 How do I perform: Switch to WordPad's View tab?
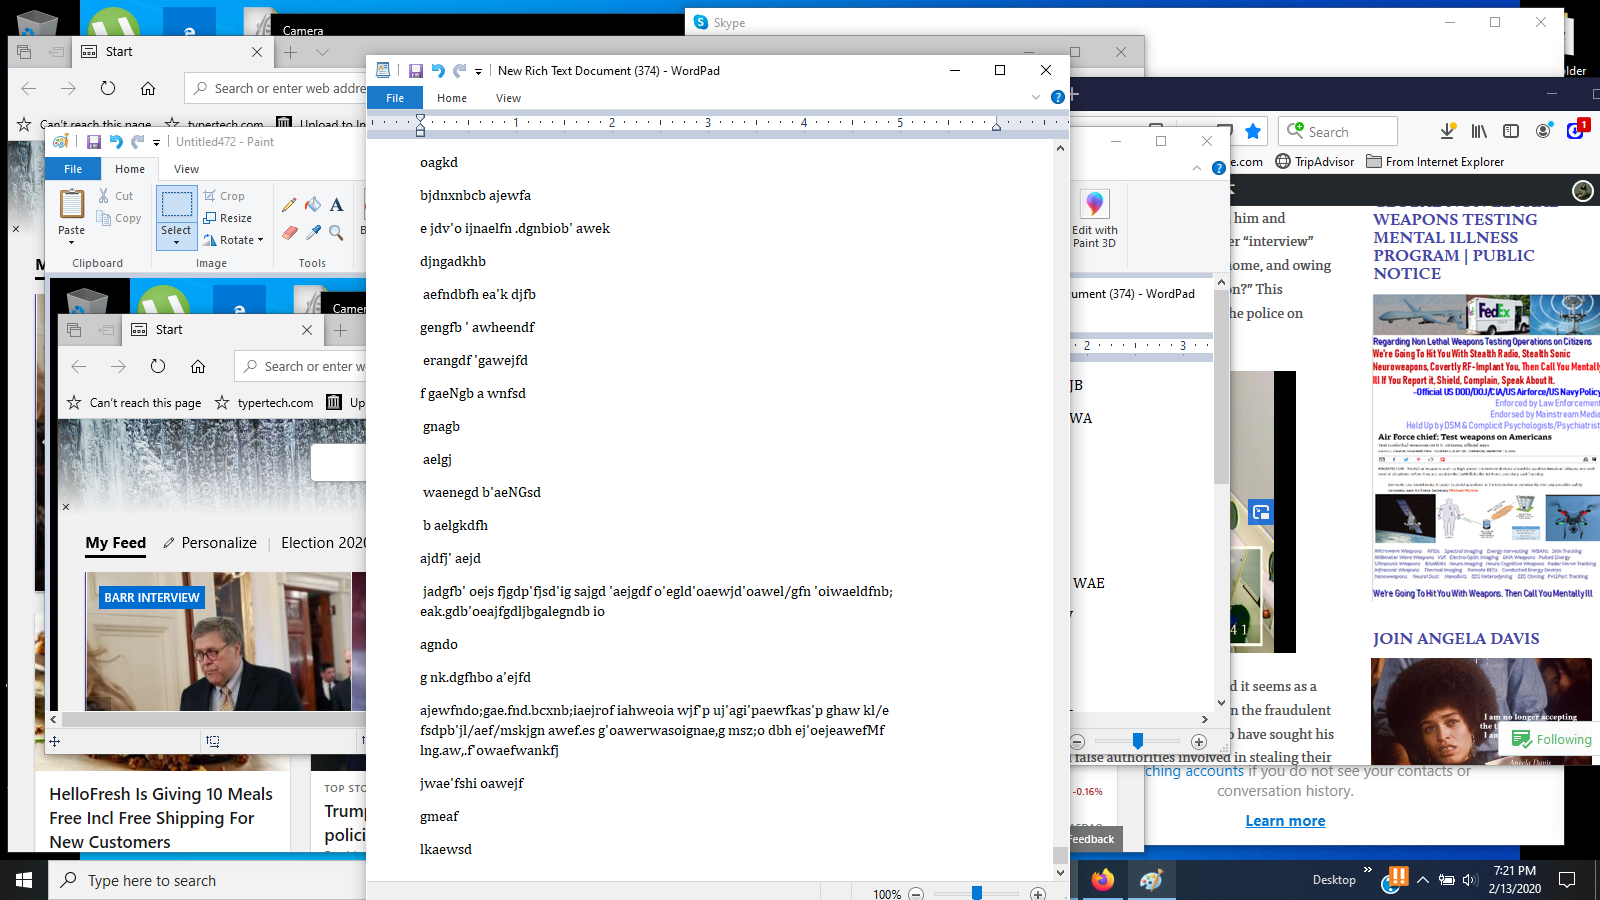coord(508,98)
